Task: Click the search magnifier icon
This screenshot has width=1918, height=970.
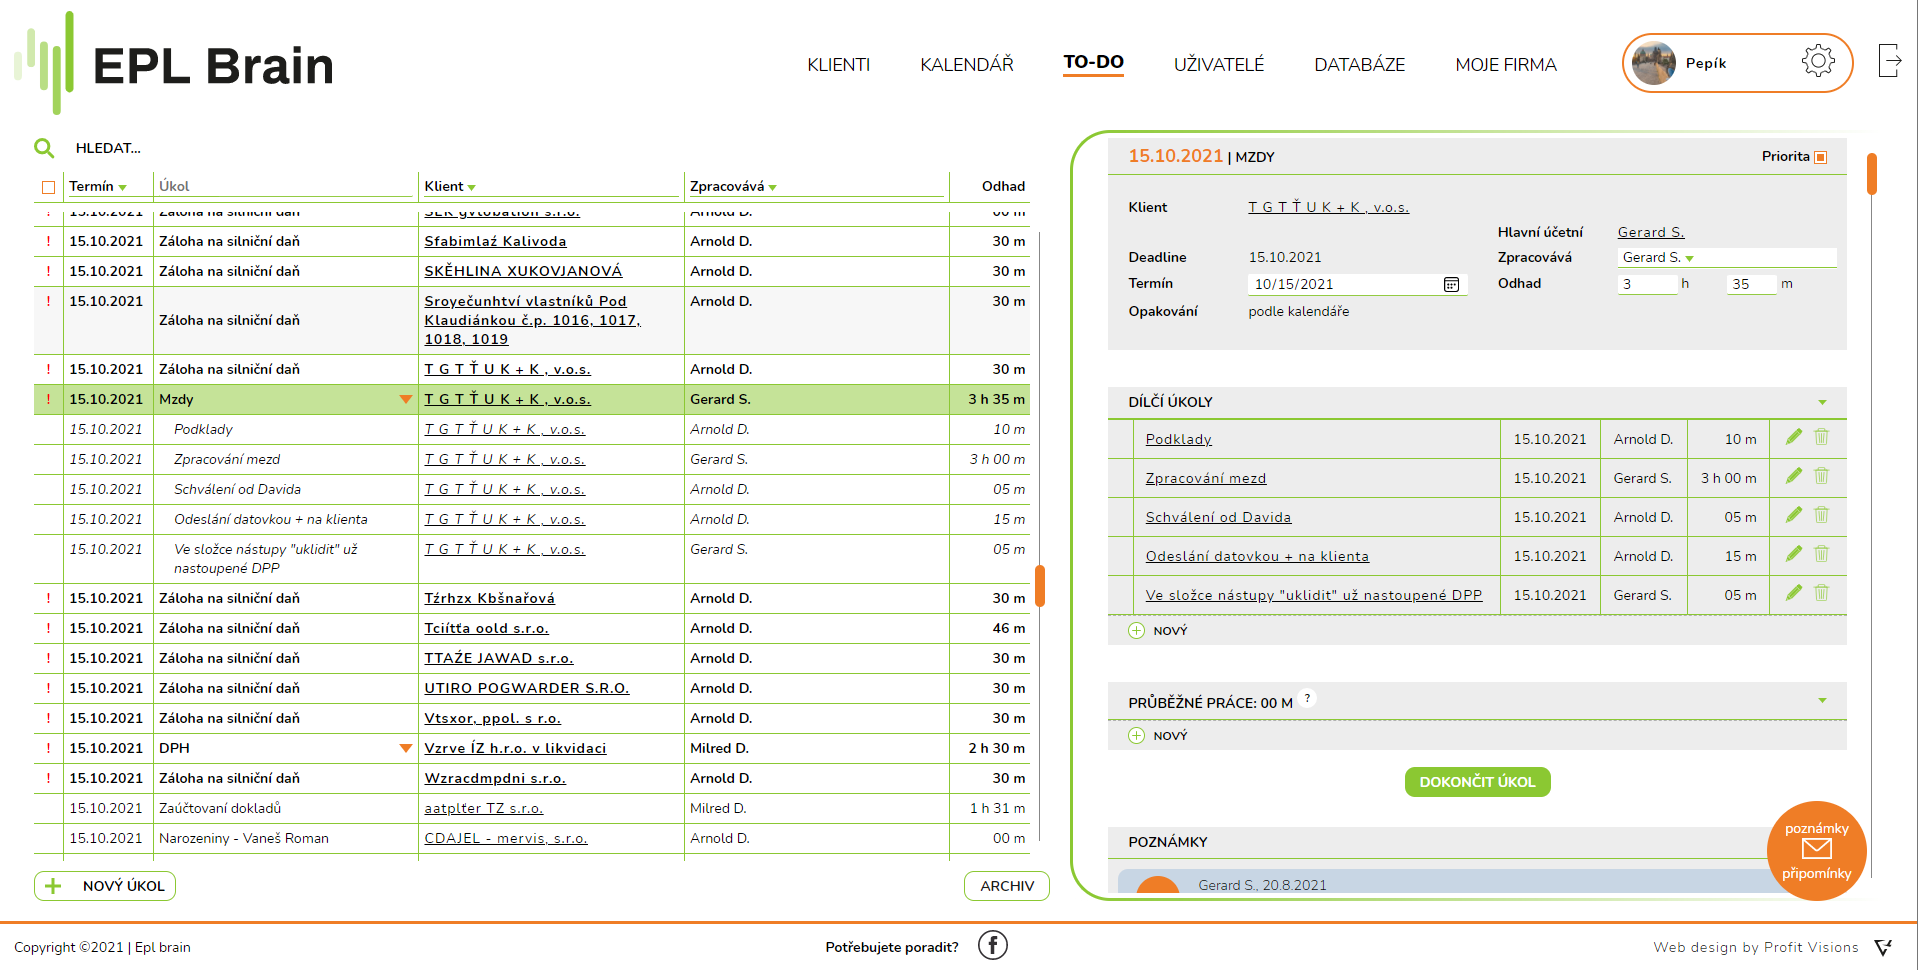Action: [x=44, y=148]
